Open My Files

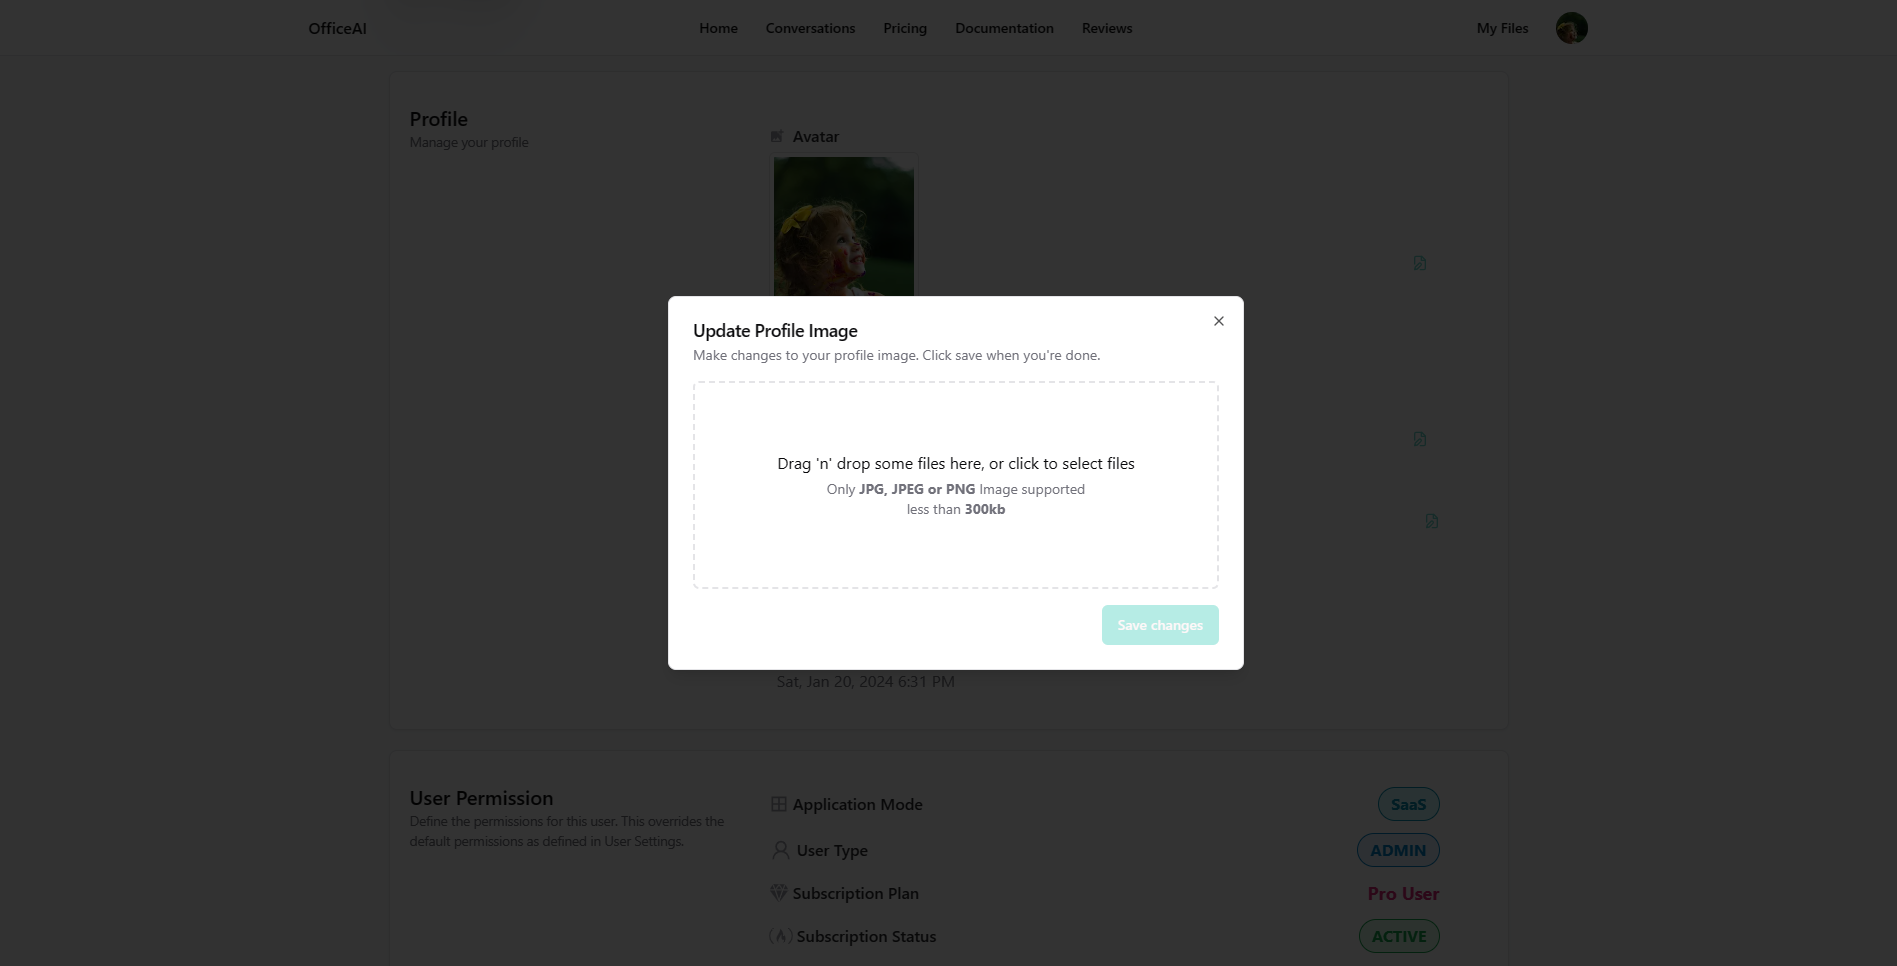coord(1502,28)
